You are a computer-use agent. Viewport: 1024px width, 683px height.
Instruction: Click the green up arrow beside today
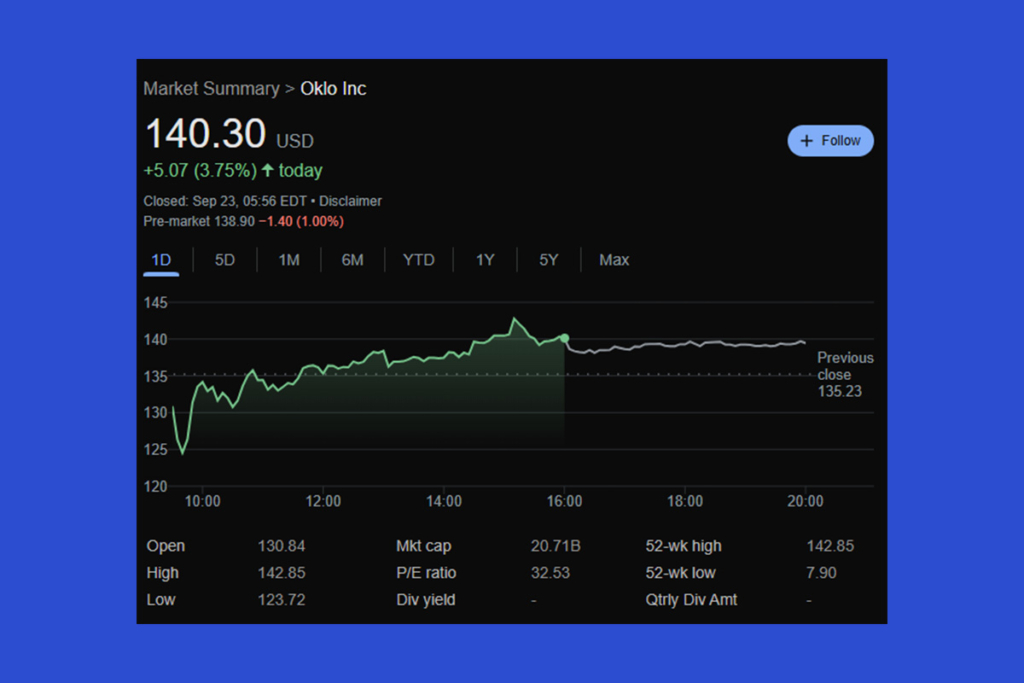267,171
